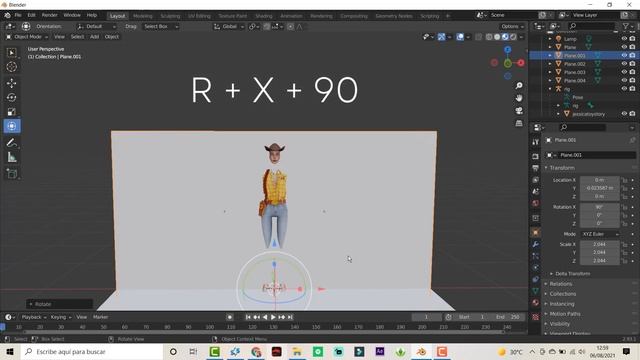640x360 pixels.
Task: Play the animation forward
Action: click(x=273, y=317)
